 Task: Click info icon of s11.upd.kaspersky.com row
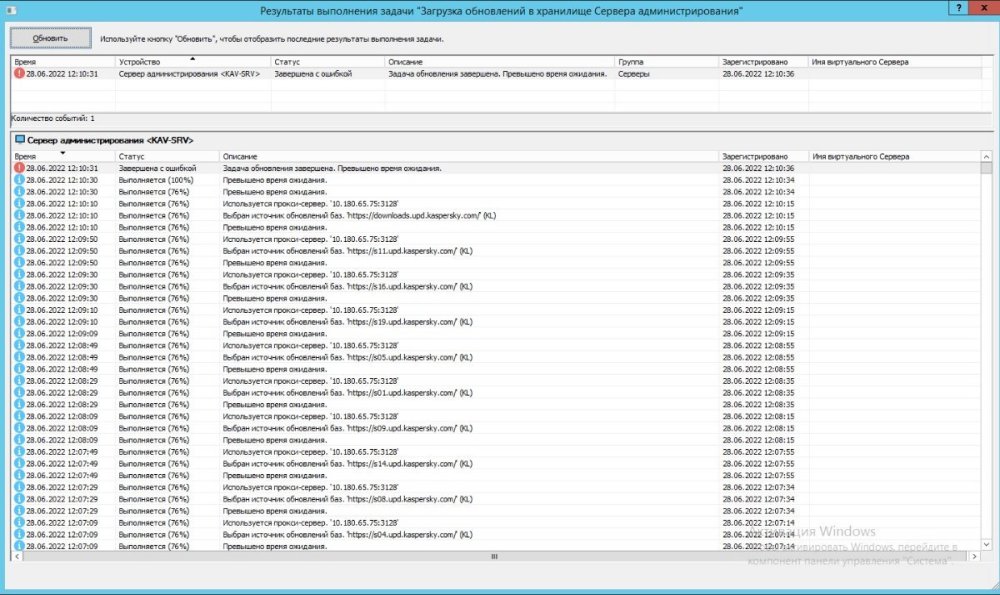(x=19, y=251)
